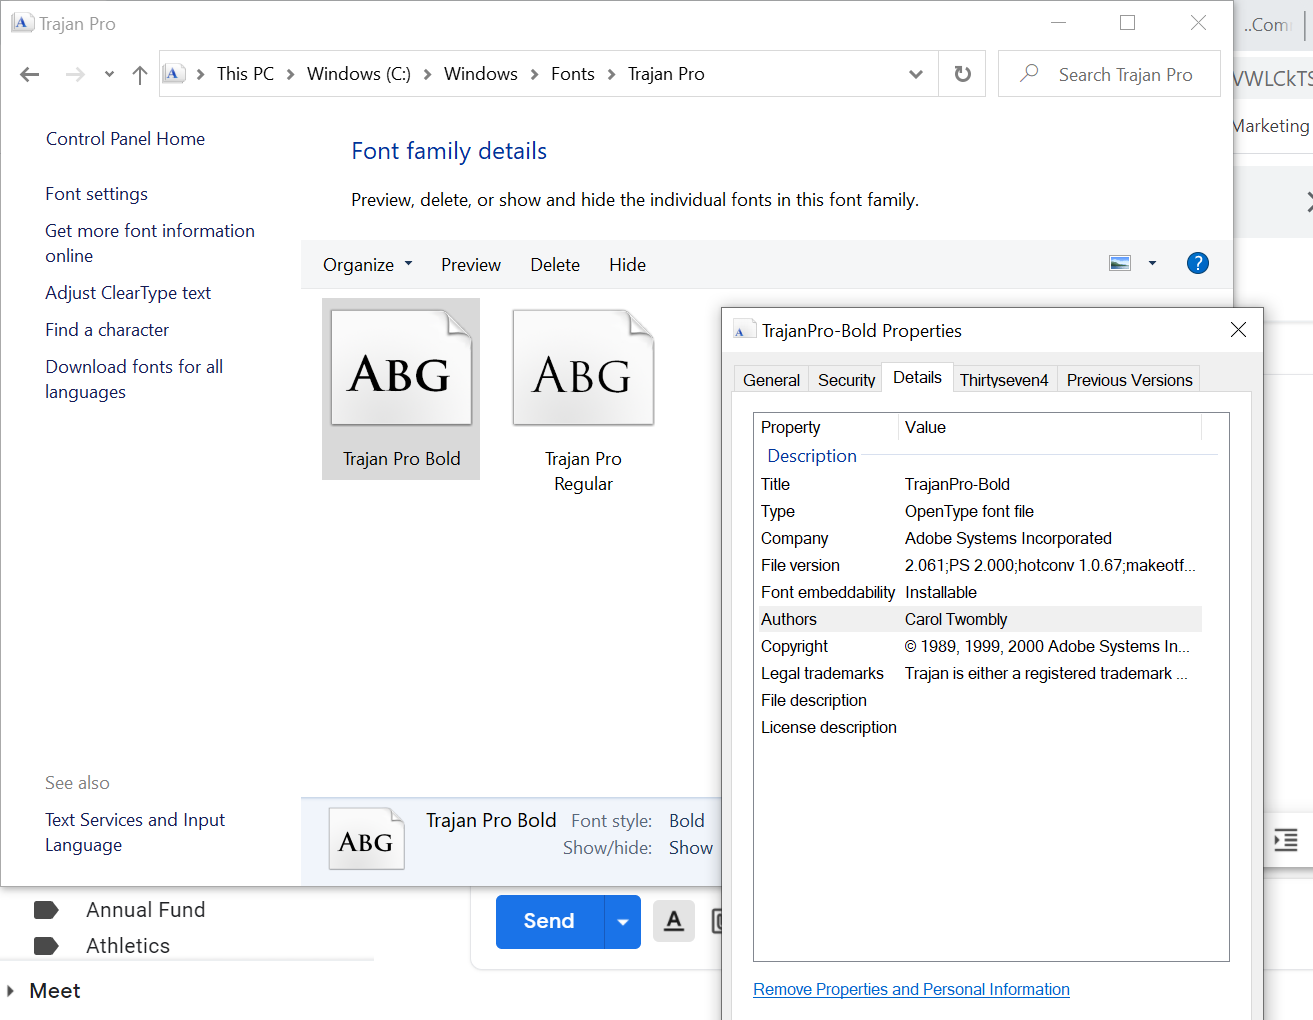
Task: Click the Up one level arrow
Action: (140, 74)
